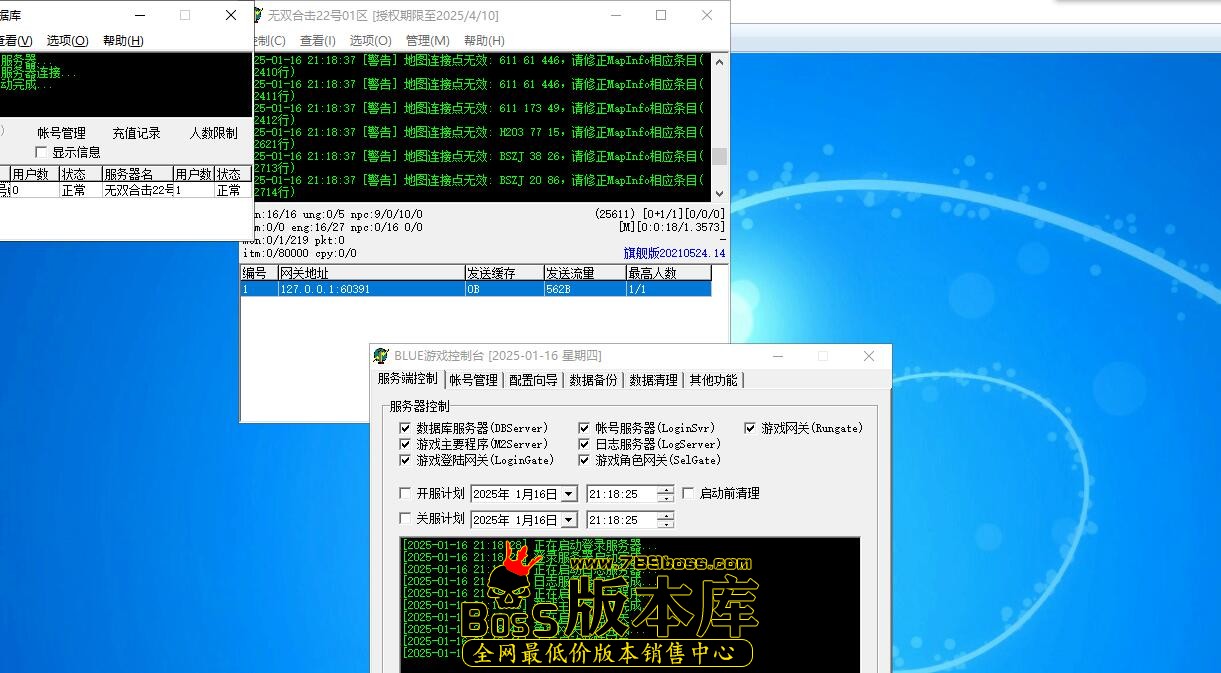Increase 开服计划 time with spinner up arrow

(x=665, y=489)
